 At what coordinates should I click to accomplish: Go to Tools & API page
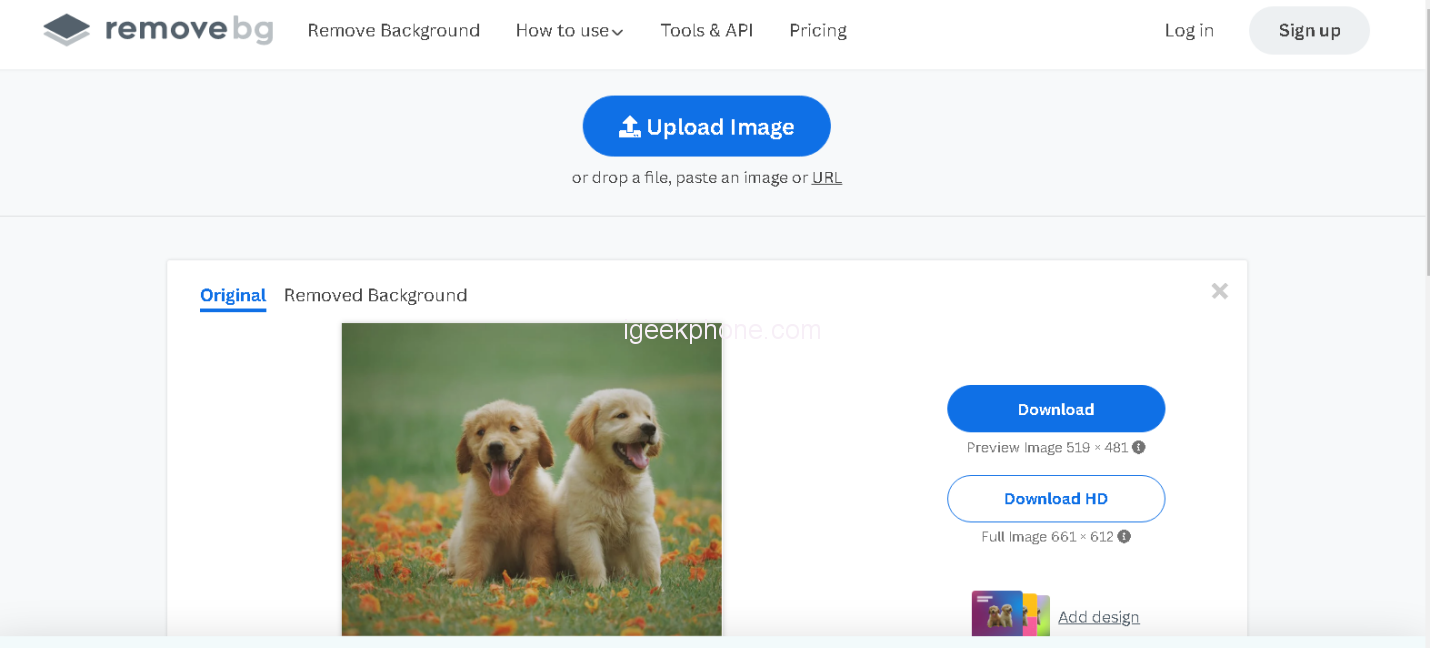point(706,30)
